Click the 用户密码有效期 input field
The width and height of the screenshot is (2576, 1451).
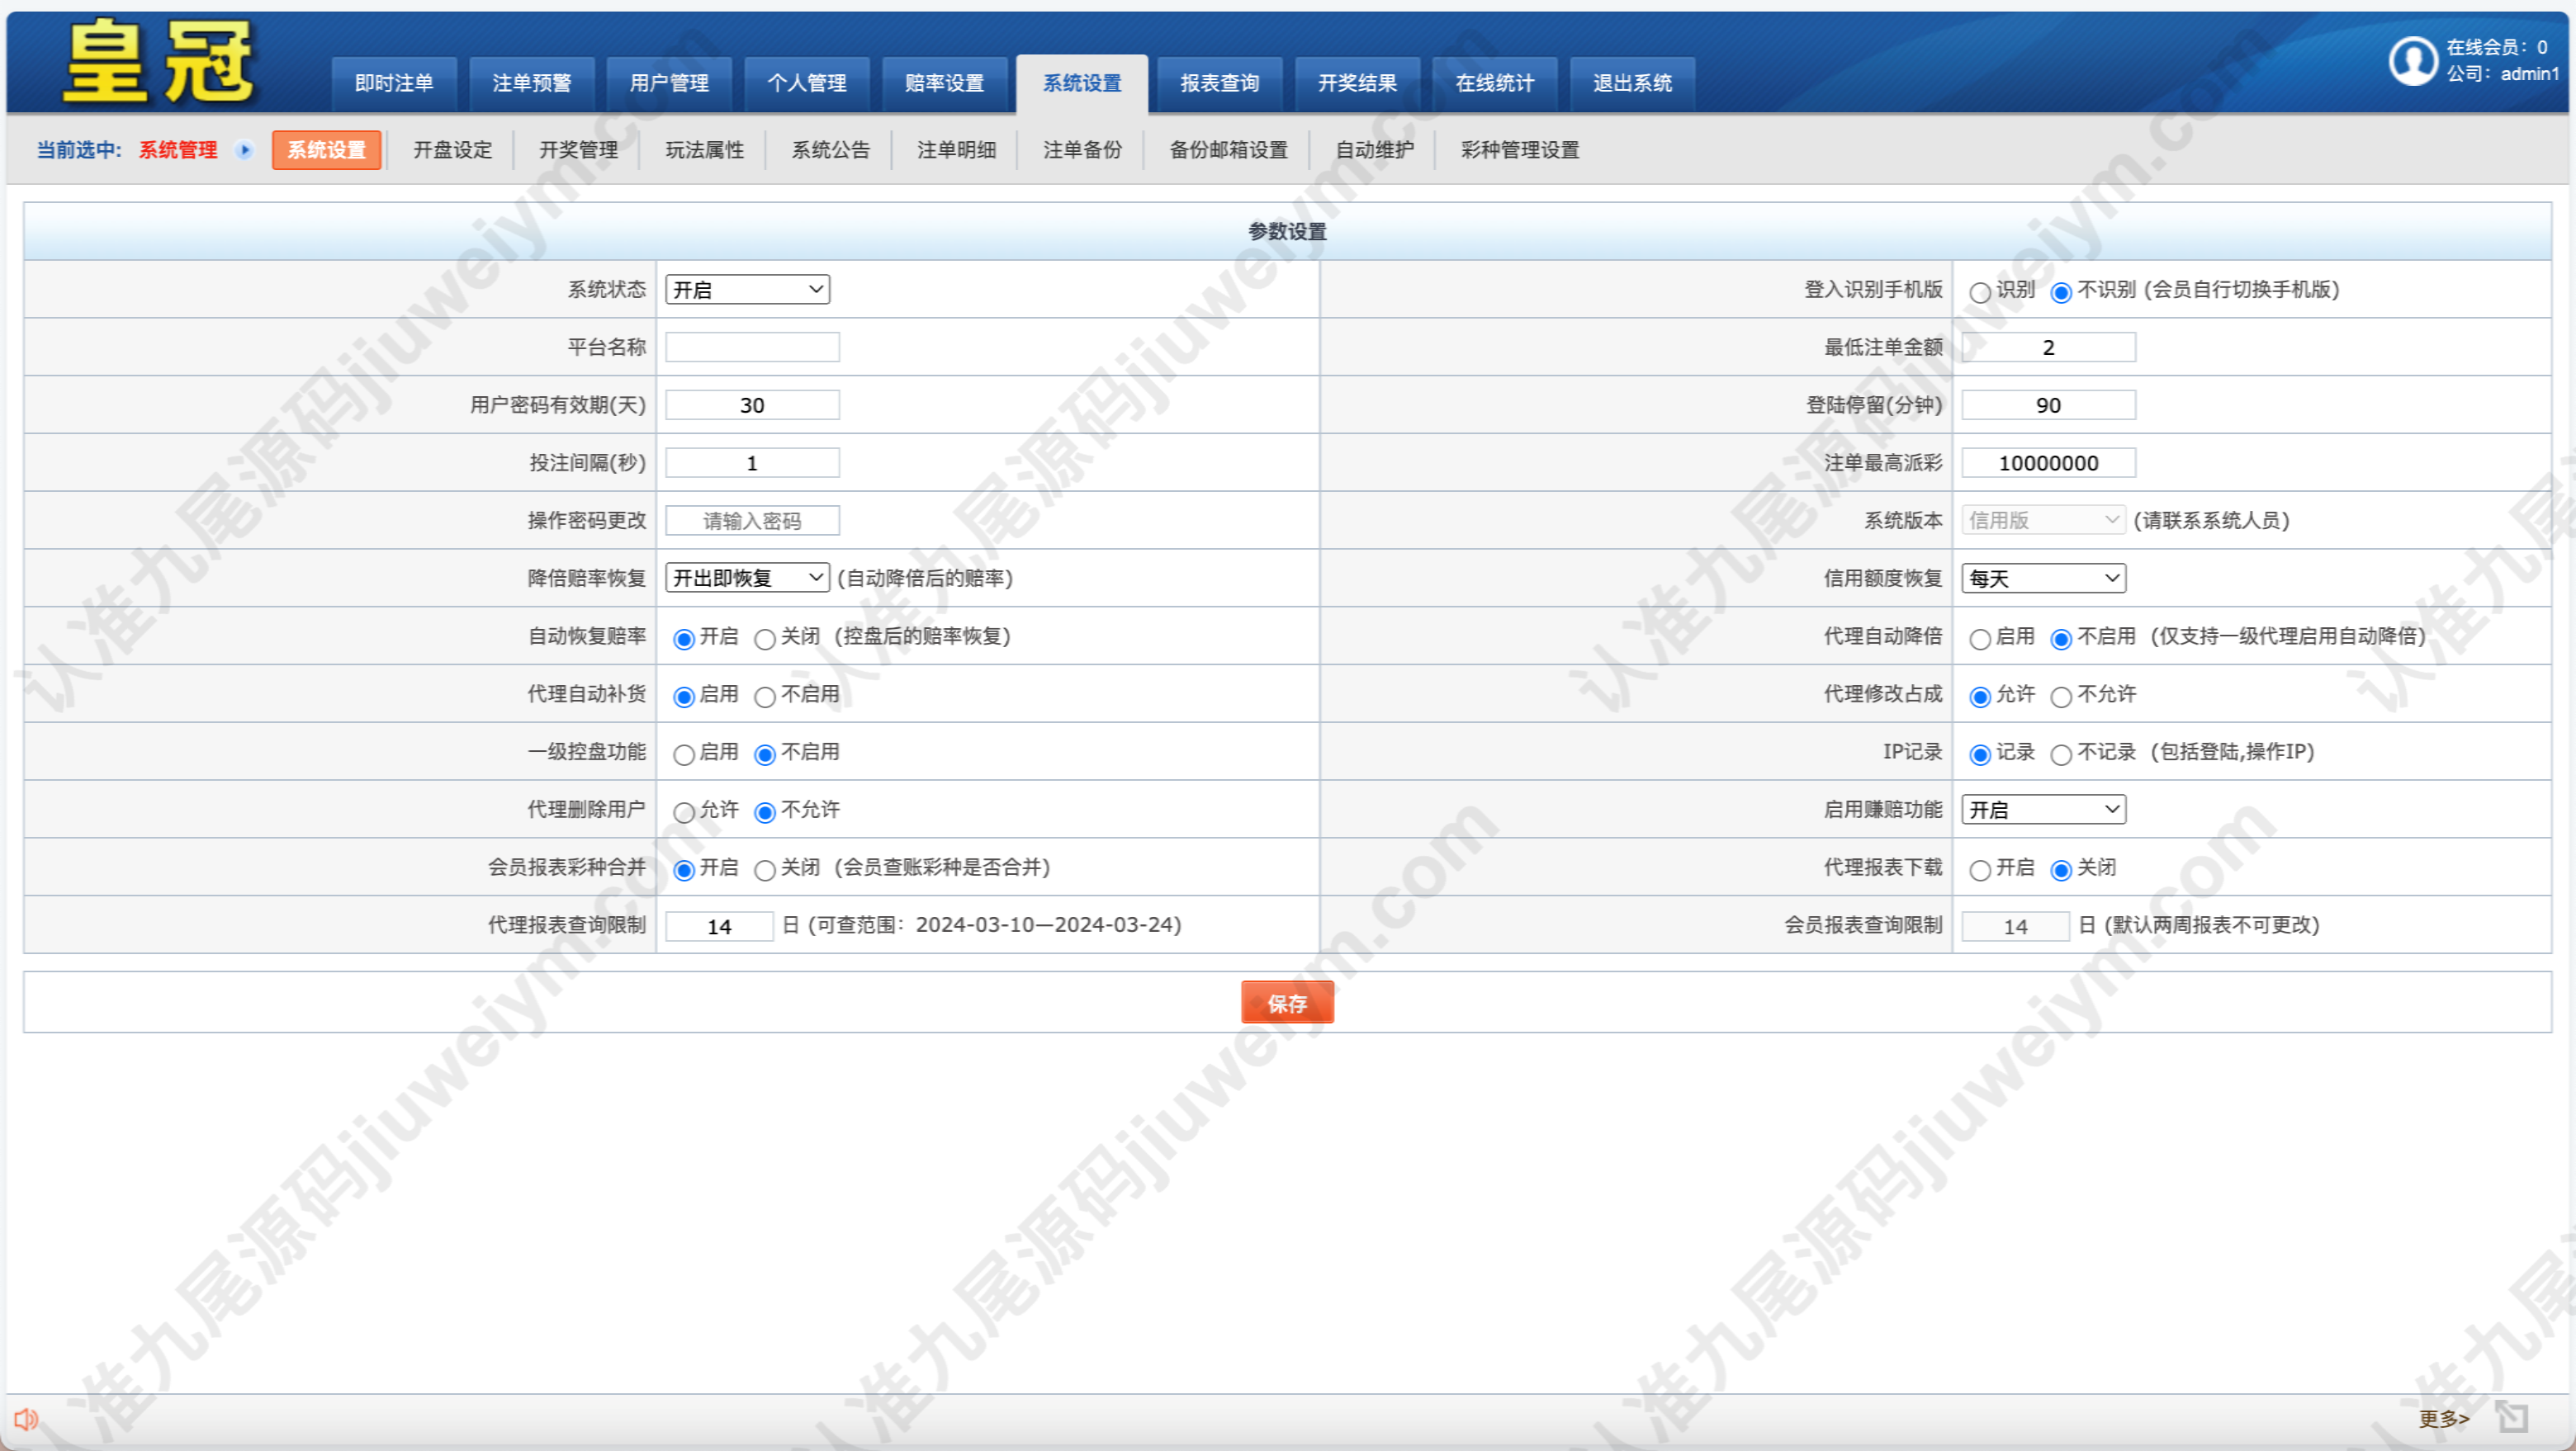752,405
